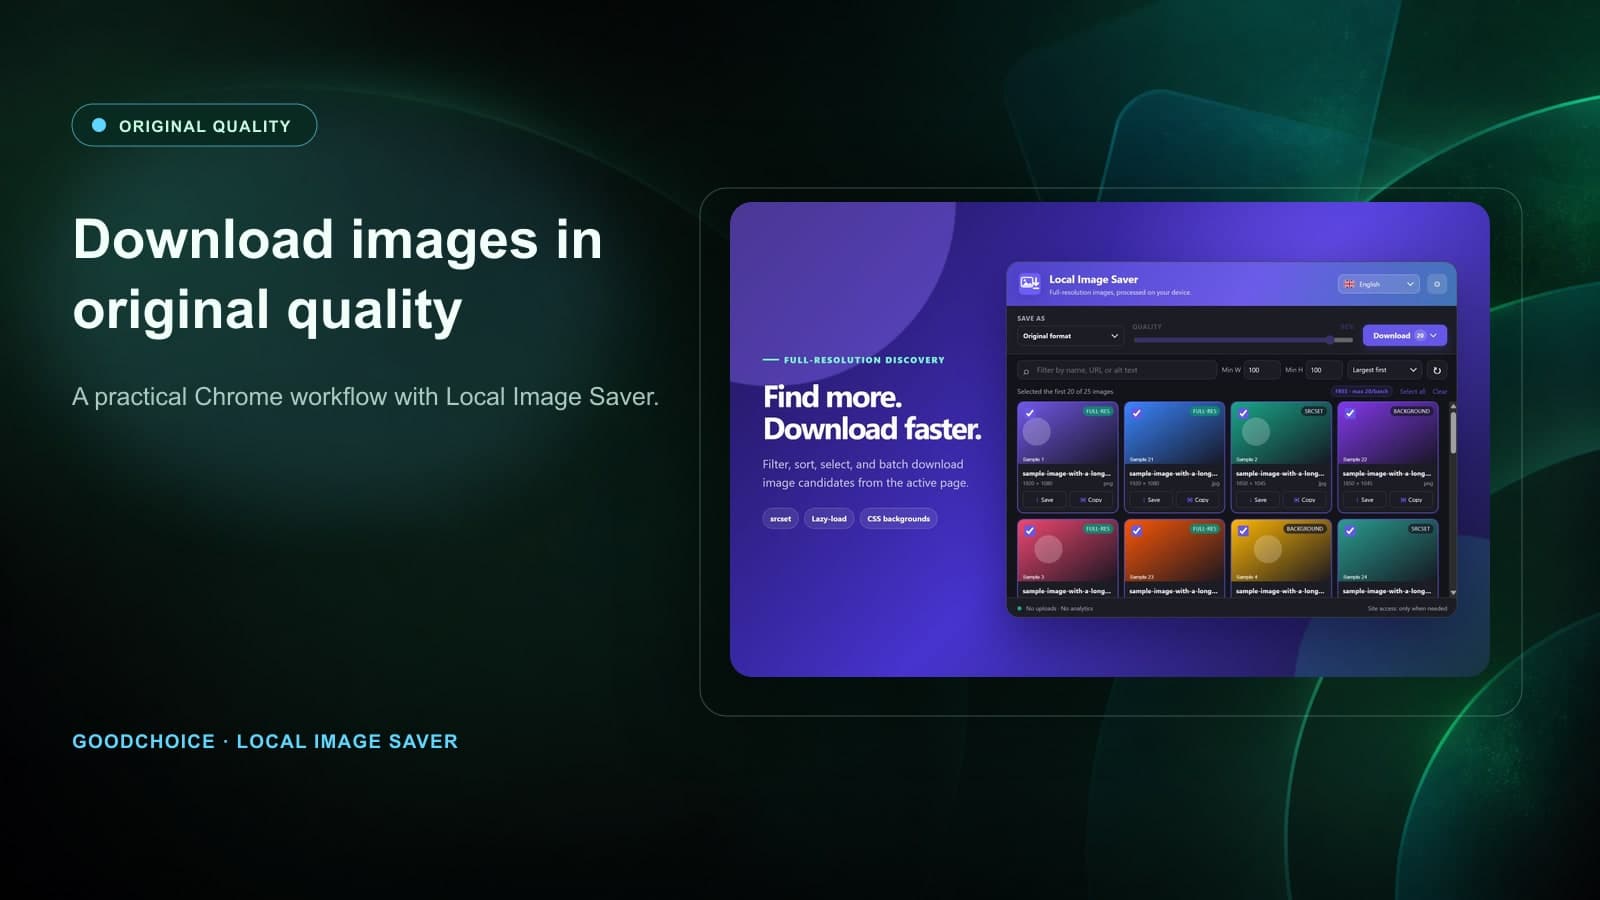Open settings via the gear icon
Screen dimensions: 1600x900
tap(1437, 284)
